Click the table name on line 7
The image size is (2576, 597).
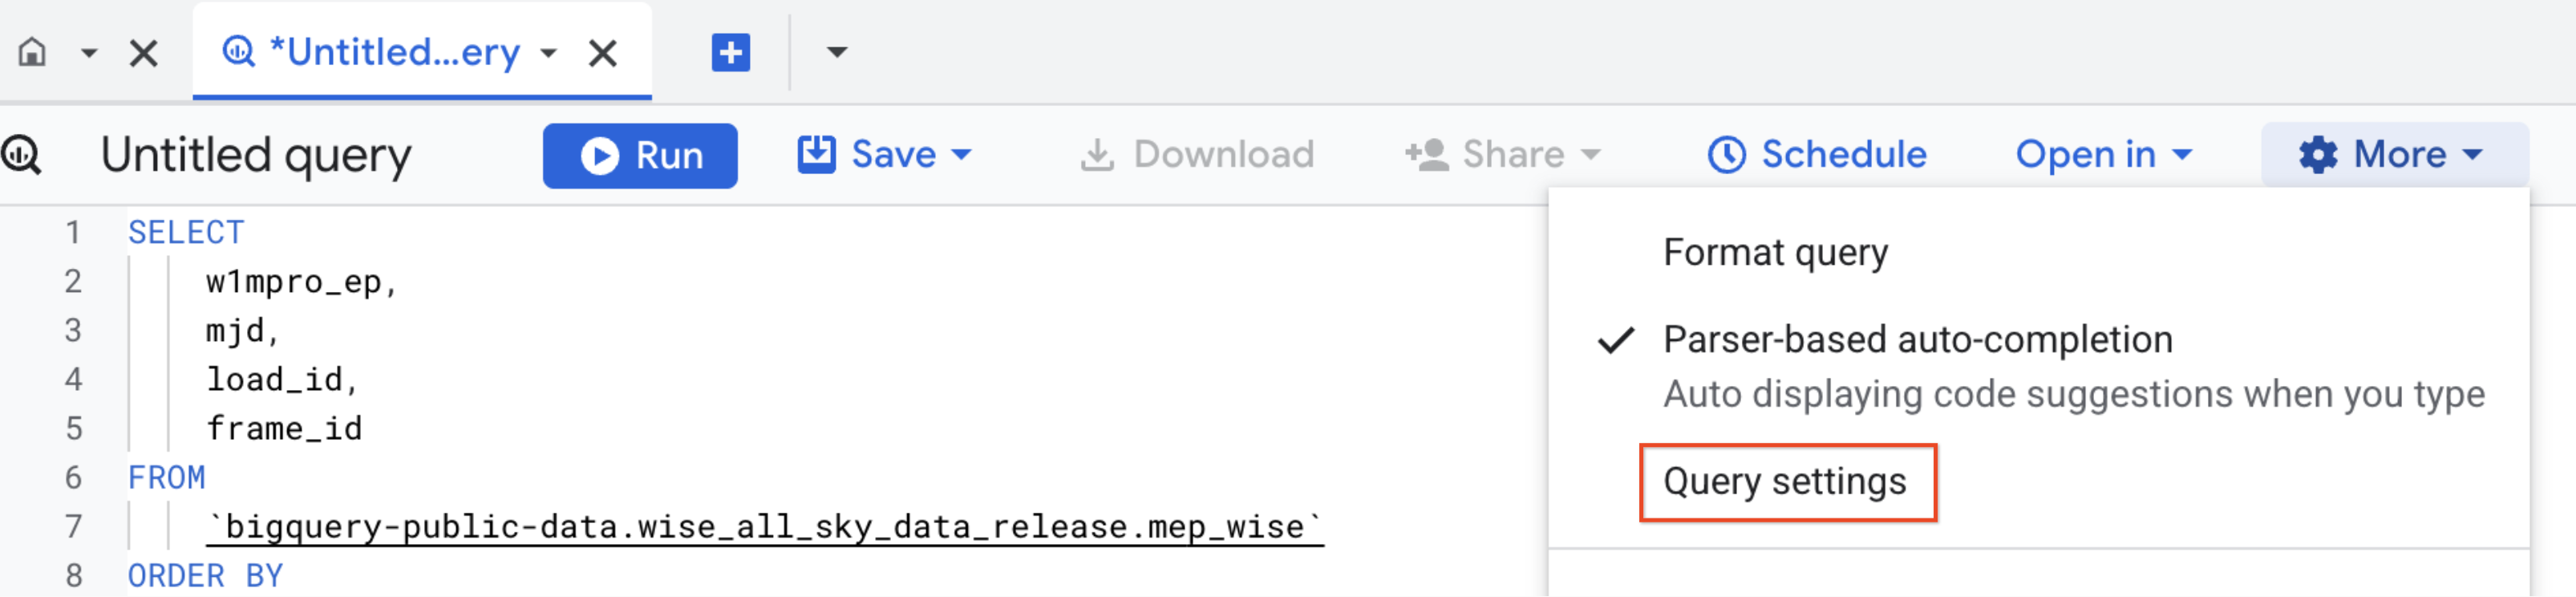point(765,527)
